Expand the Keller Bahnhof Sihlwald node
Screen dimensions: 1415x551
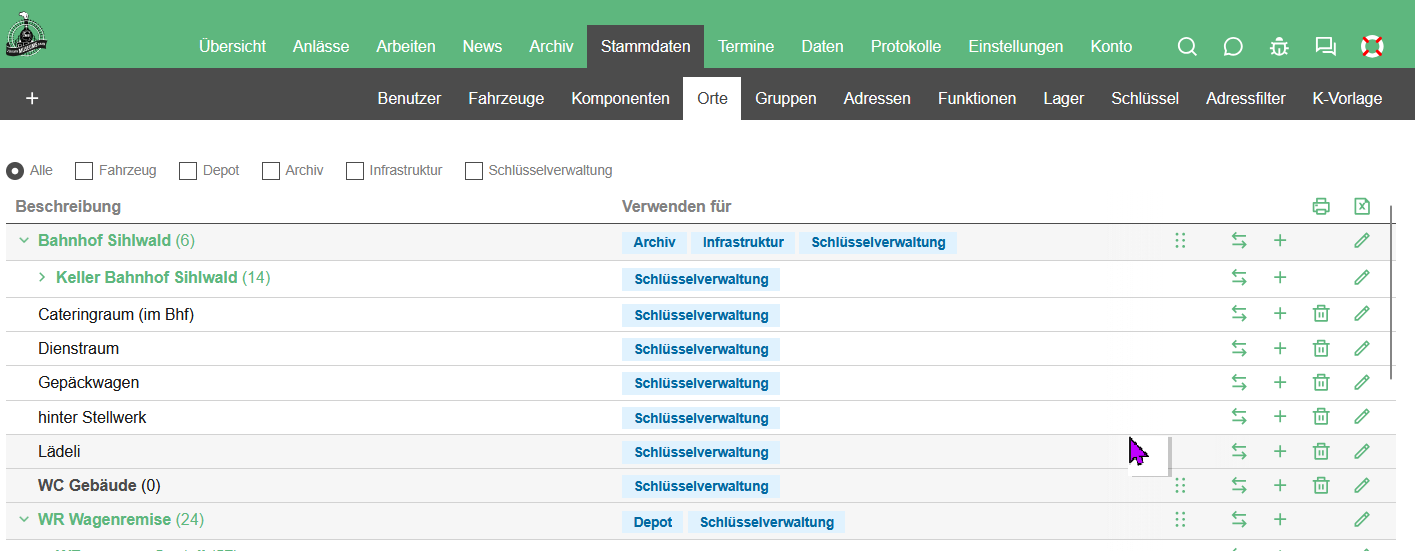(x=42, y=277)
